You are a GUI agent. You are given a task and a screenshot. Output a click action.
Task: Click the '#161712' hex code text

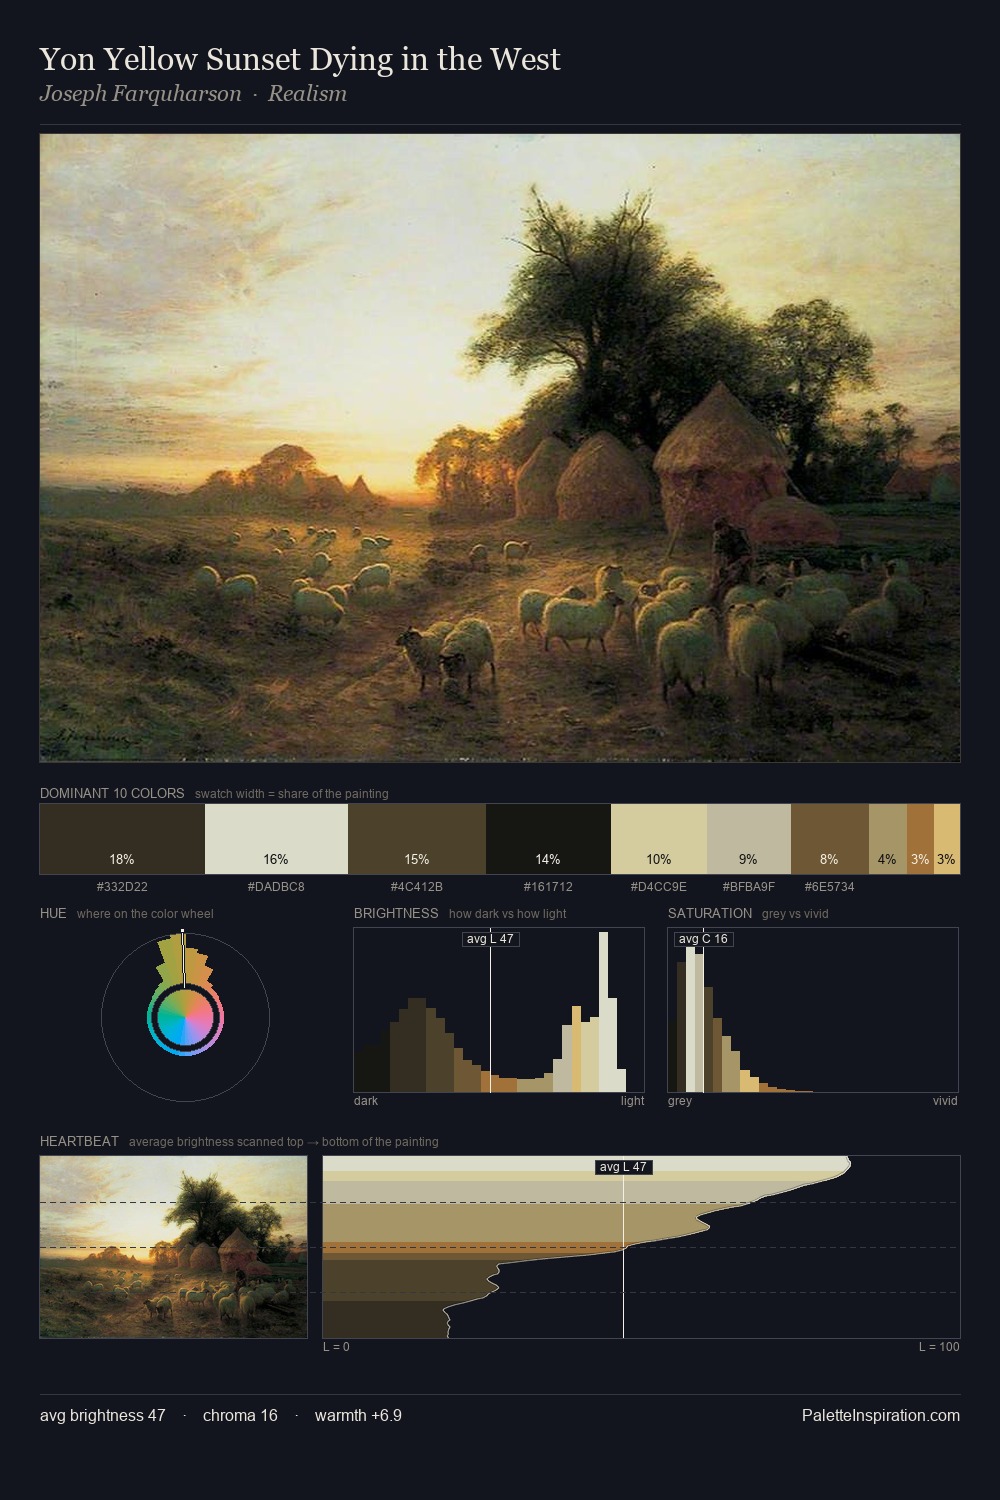coord(548,887)
